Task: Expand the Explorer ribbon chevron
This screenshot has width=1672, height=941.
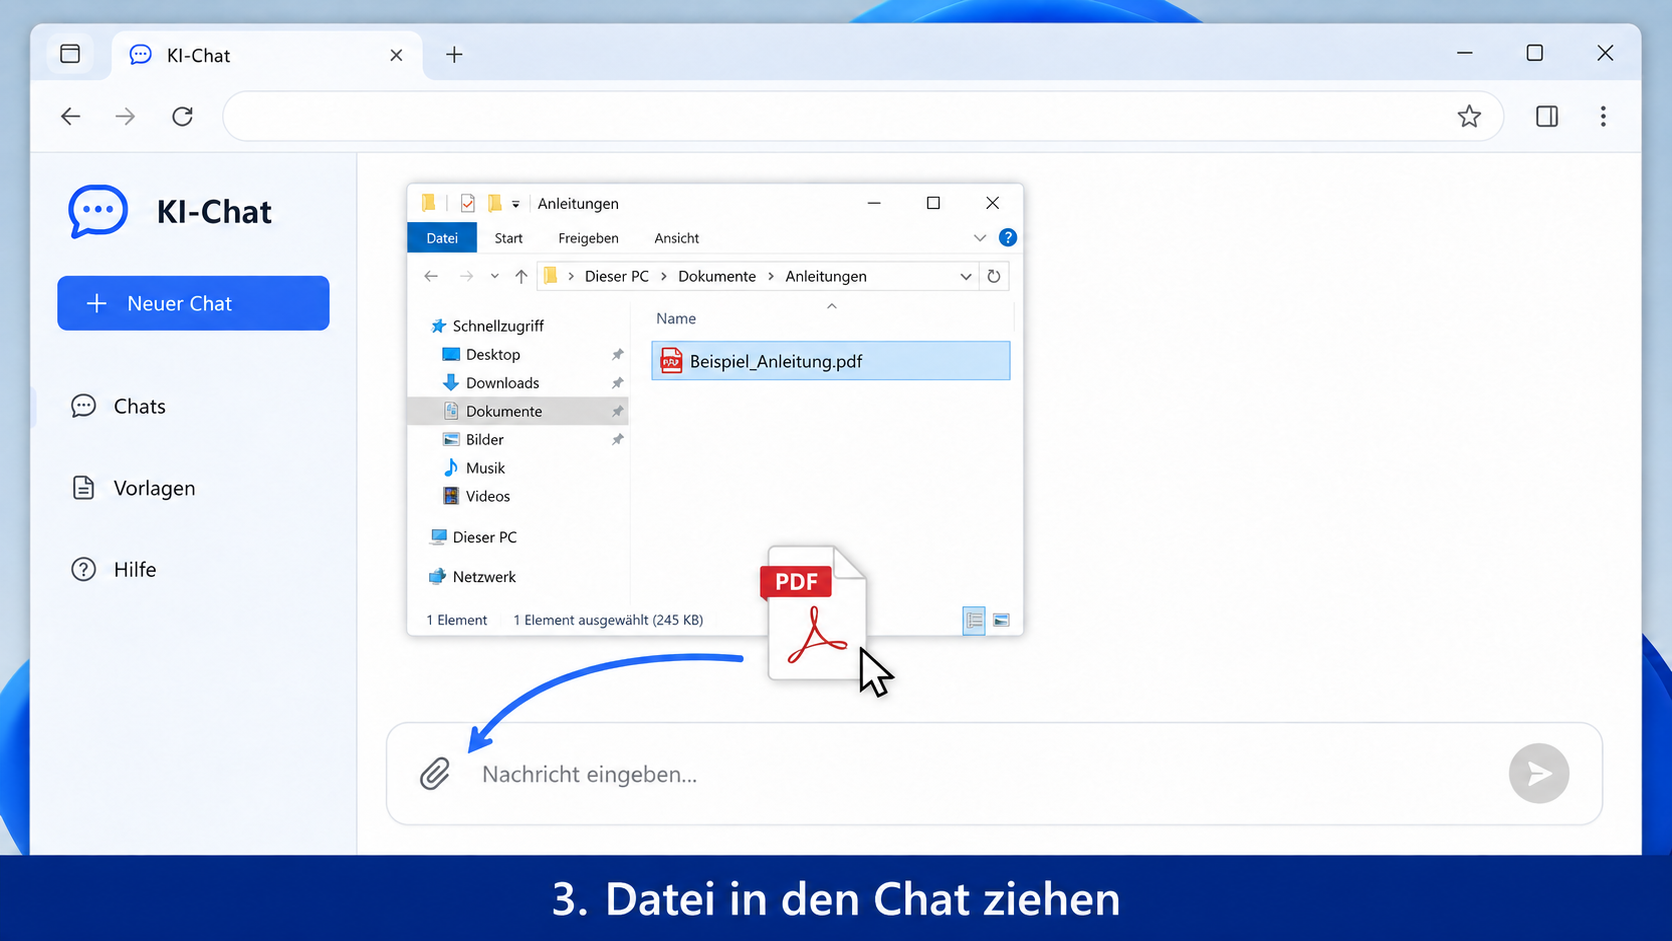Action: click(x=980, y=238)
